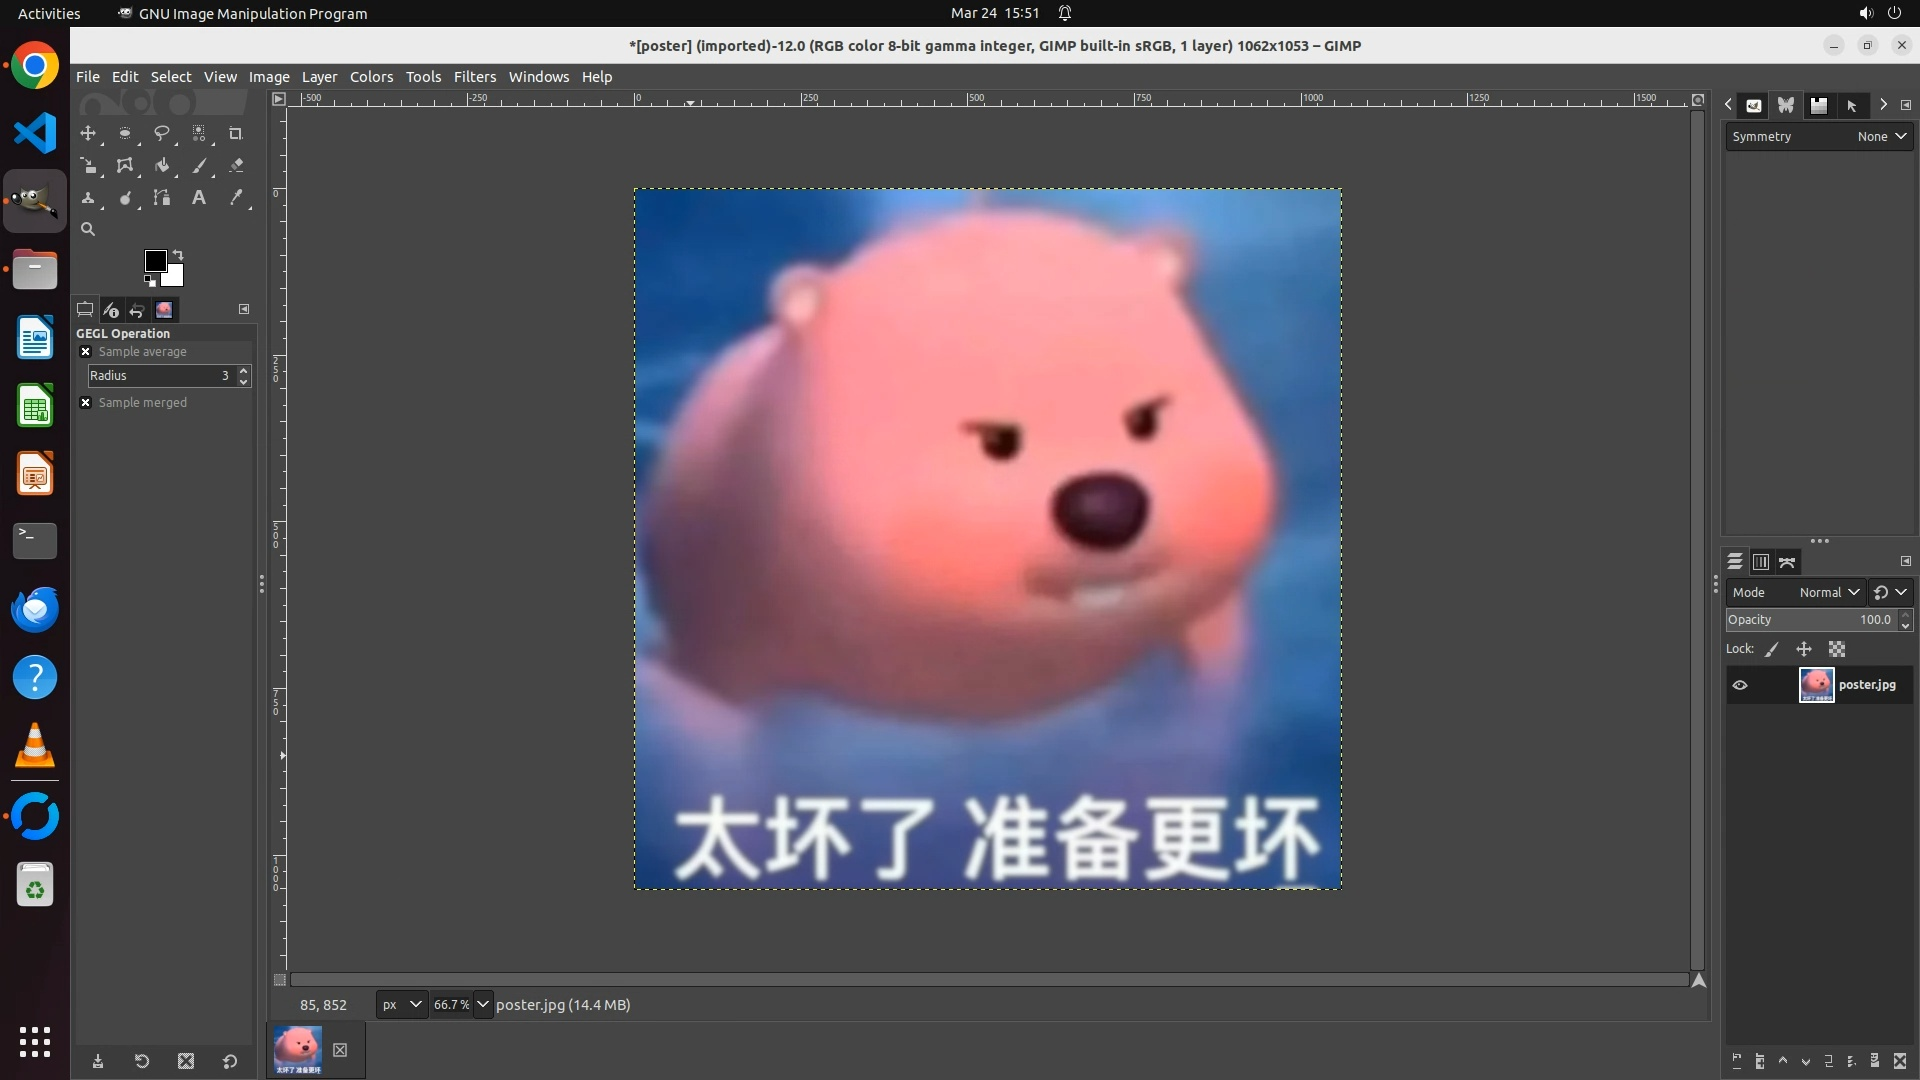Toggle the Sample average checkbox
The width and height of the screenshot is (1920, 1080).
click(x=86, y=352)
